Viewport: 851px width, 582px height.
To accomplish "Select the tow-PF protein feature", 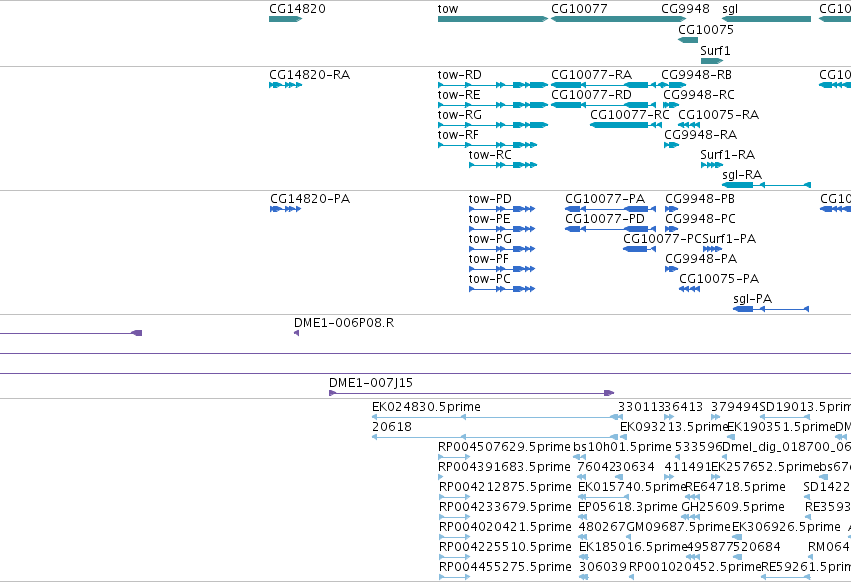I will click(x=502, y=269).
